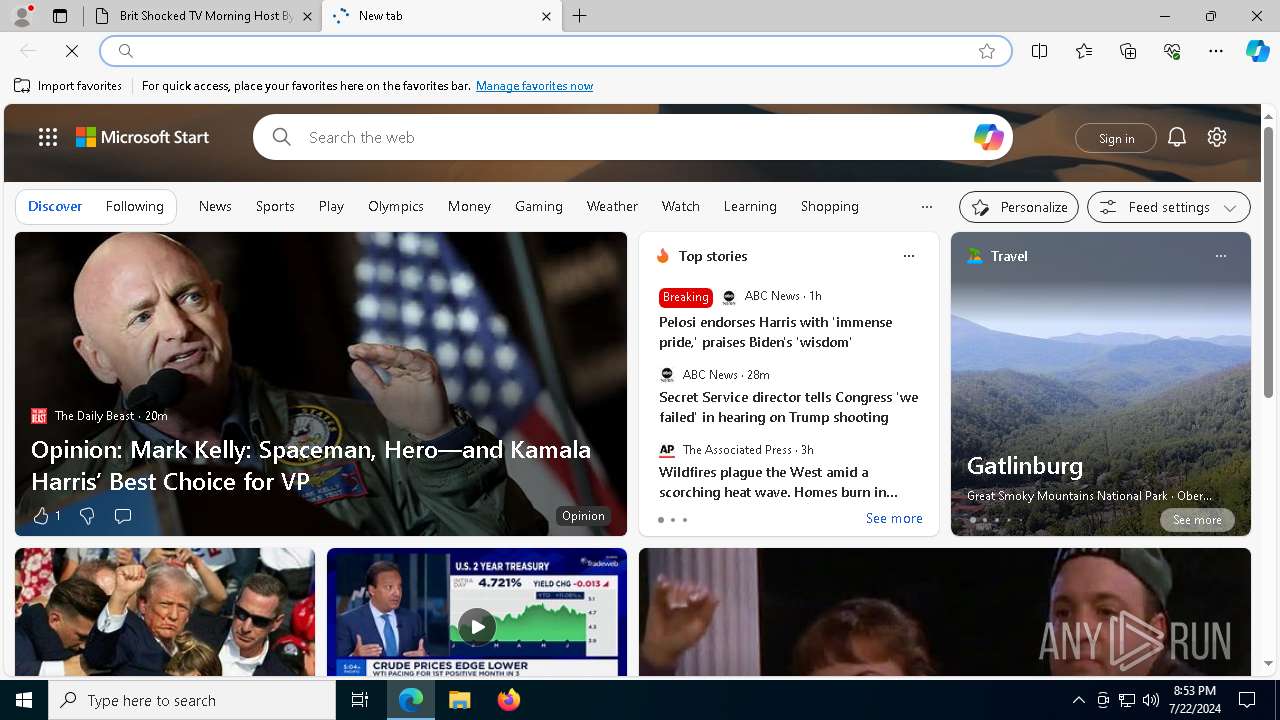Open the Favorites hub
Screen dimensions: 1280x720
pyautogui.click(x=1084, y=51)
